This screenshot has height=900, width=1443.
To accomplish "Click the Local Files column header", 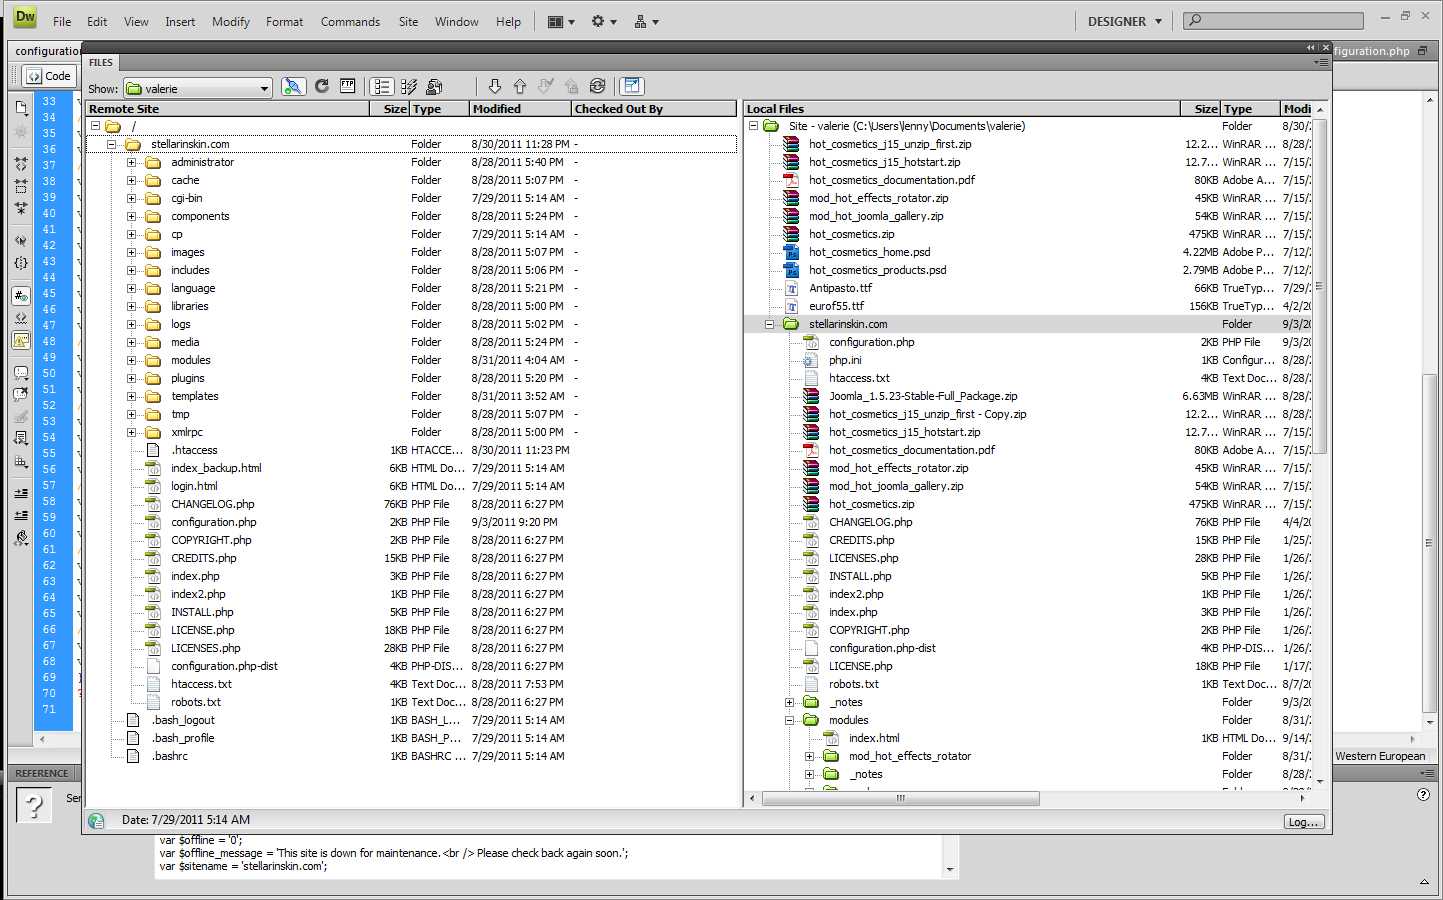I will point(961,109).
